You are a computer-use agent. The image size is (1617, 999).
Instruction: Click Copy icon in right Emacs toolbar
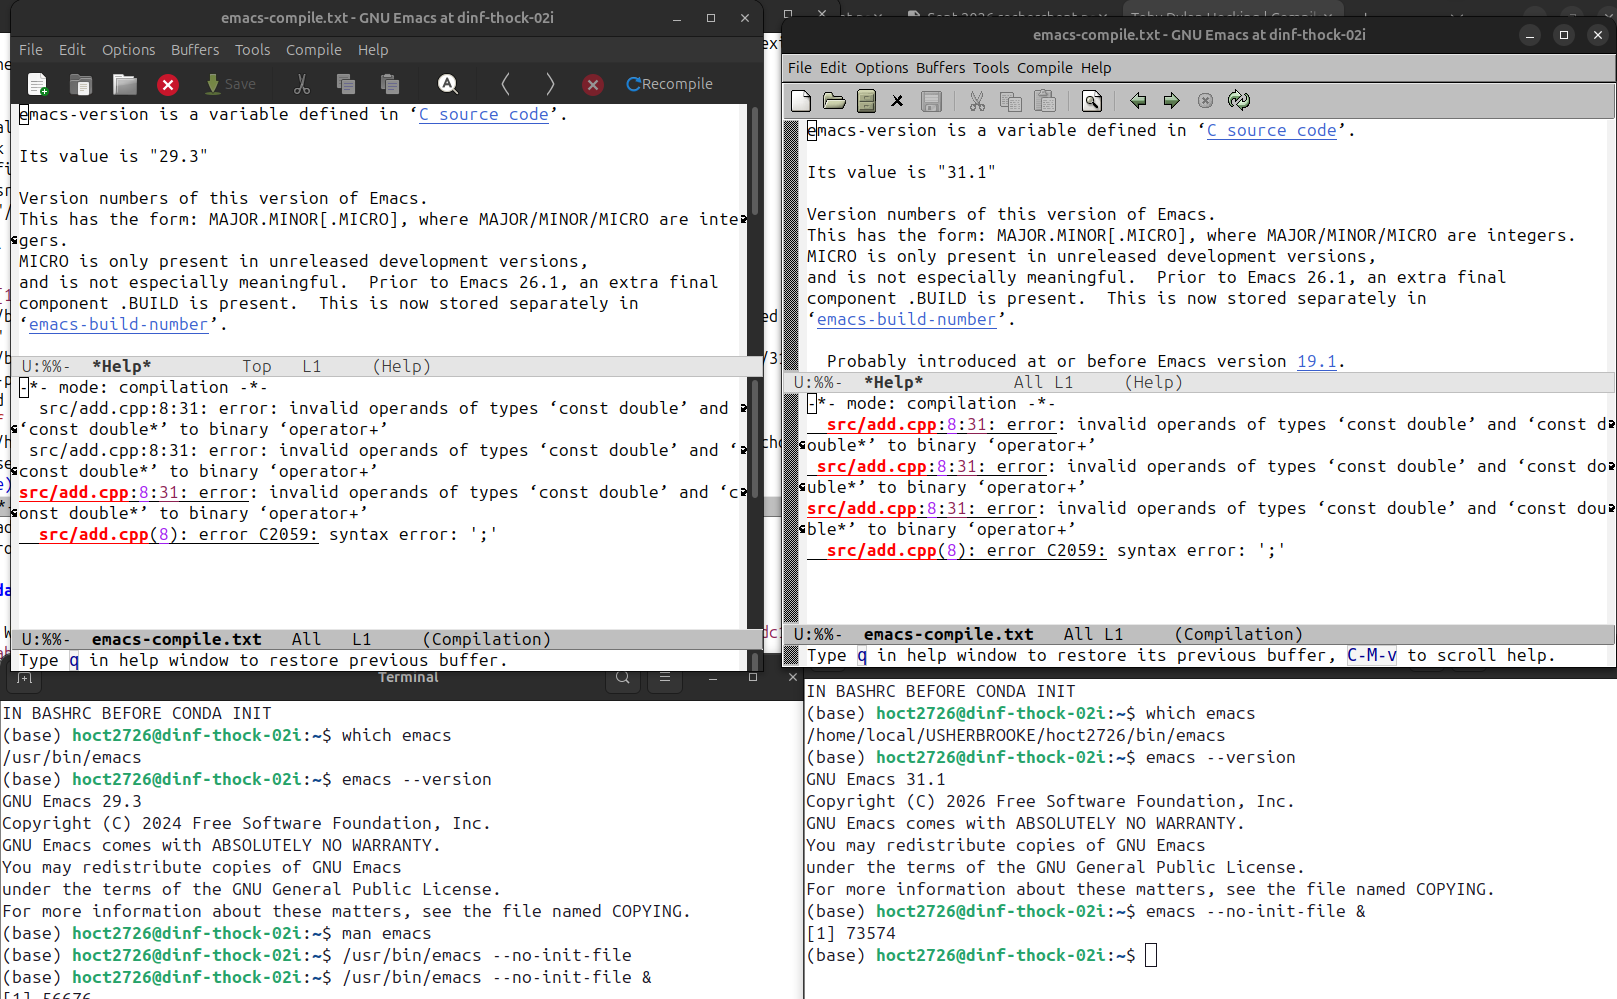coord(1011,101)
